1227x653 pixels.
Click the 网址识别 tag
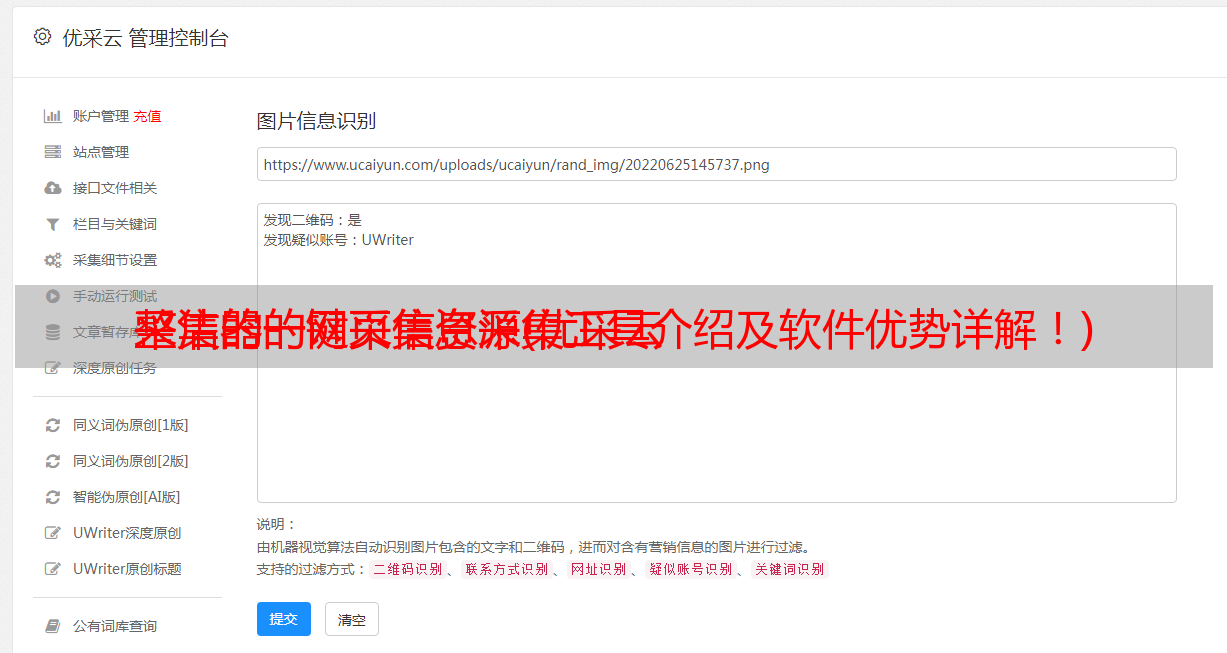tap(598, 569)
